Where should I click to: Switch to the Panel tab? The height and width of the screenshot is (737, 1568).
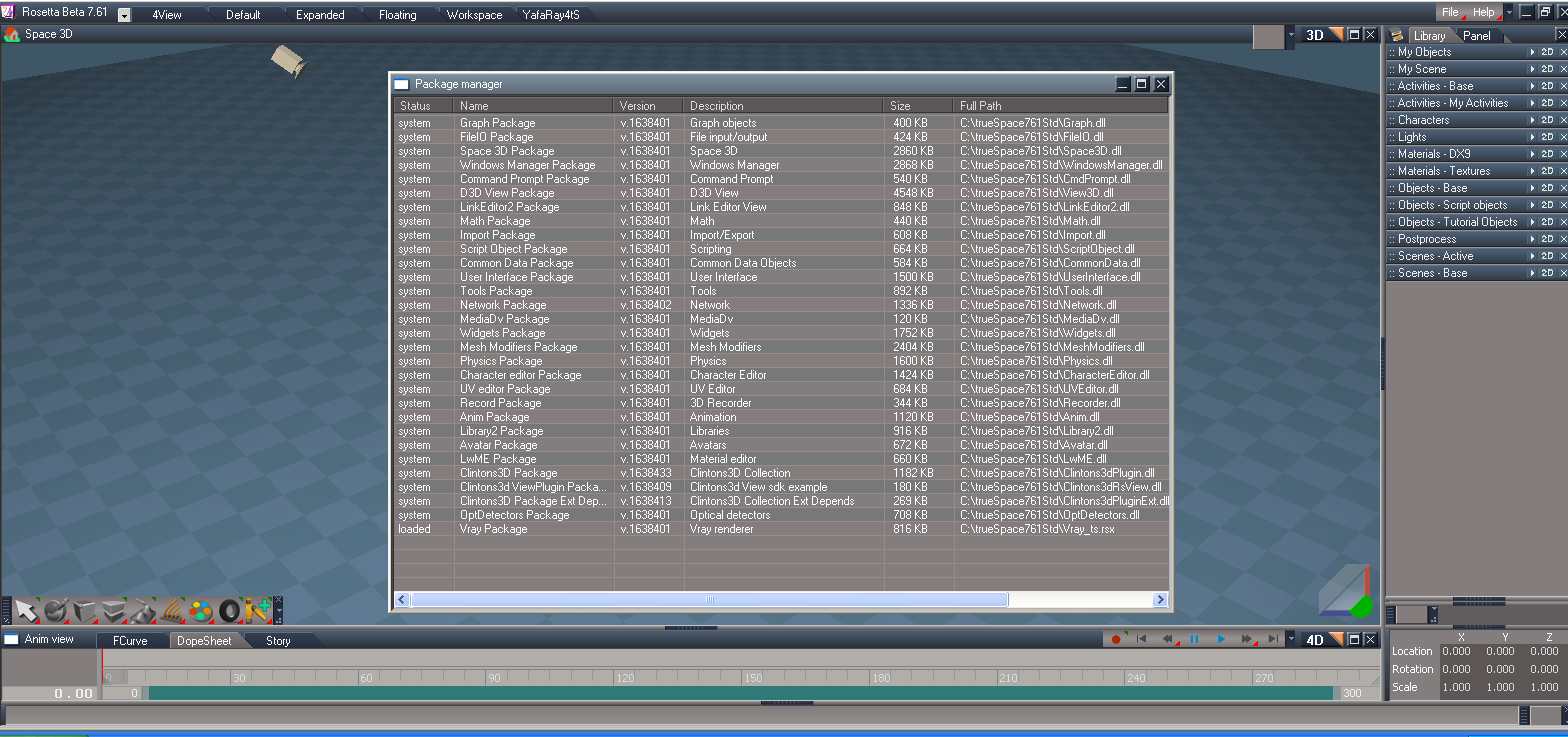(1477, 36)
